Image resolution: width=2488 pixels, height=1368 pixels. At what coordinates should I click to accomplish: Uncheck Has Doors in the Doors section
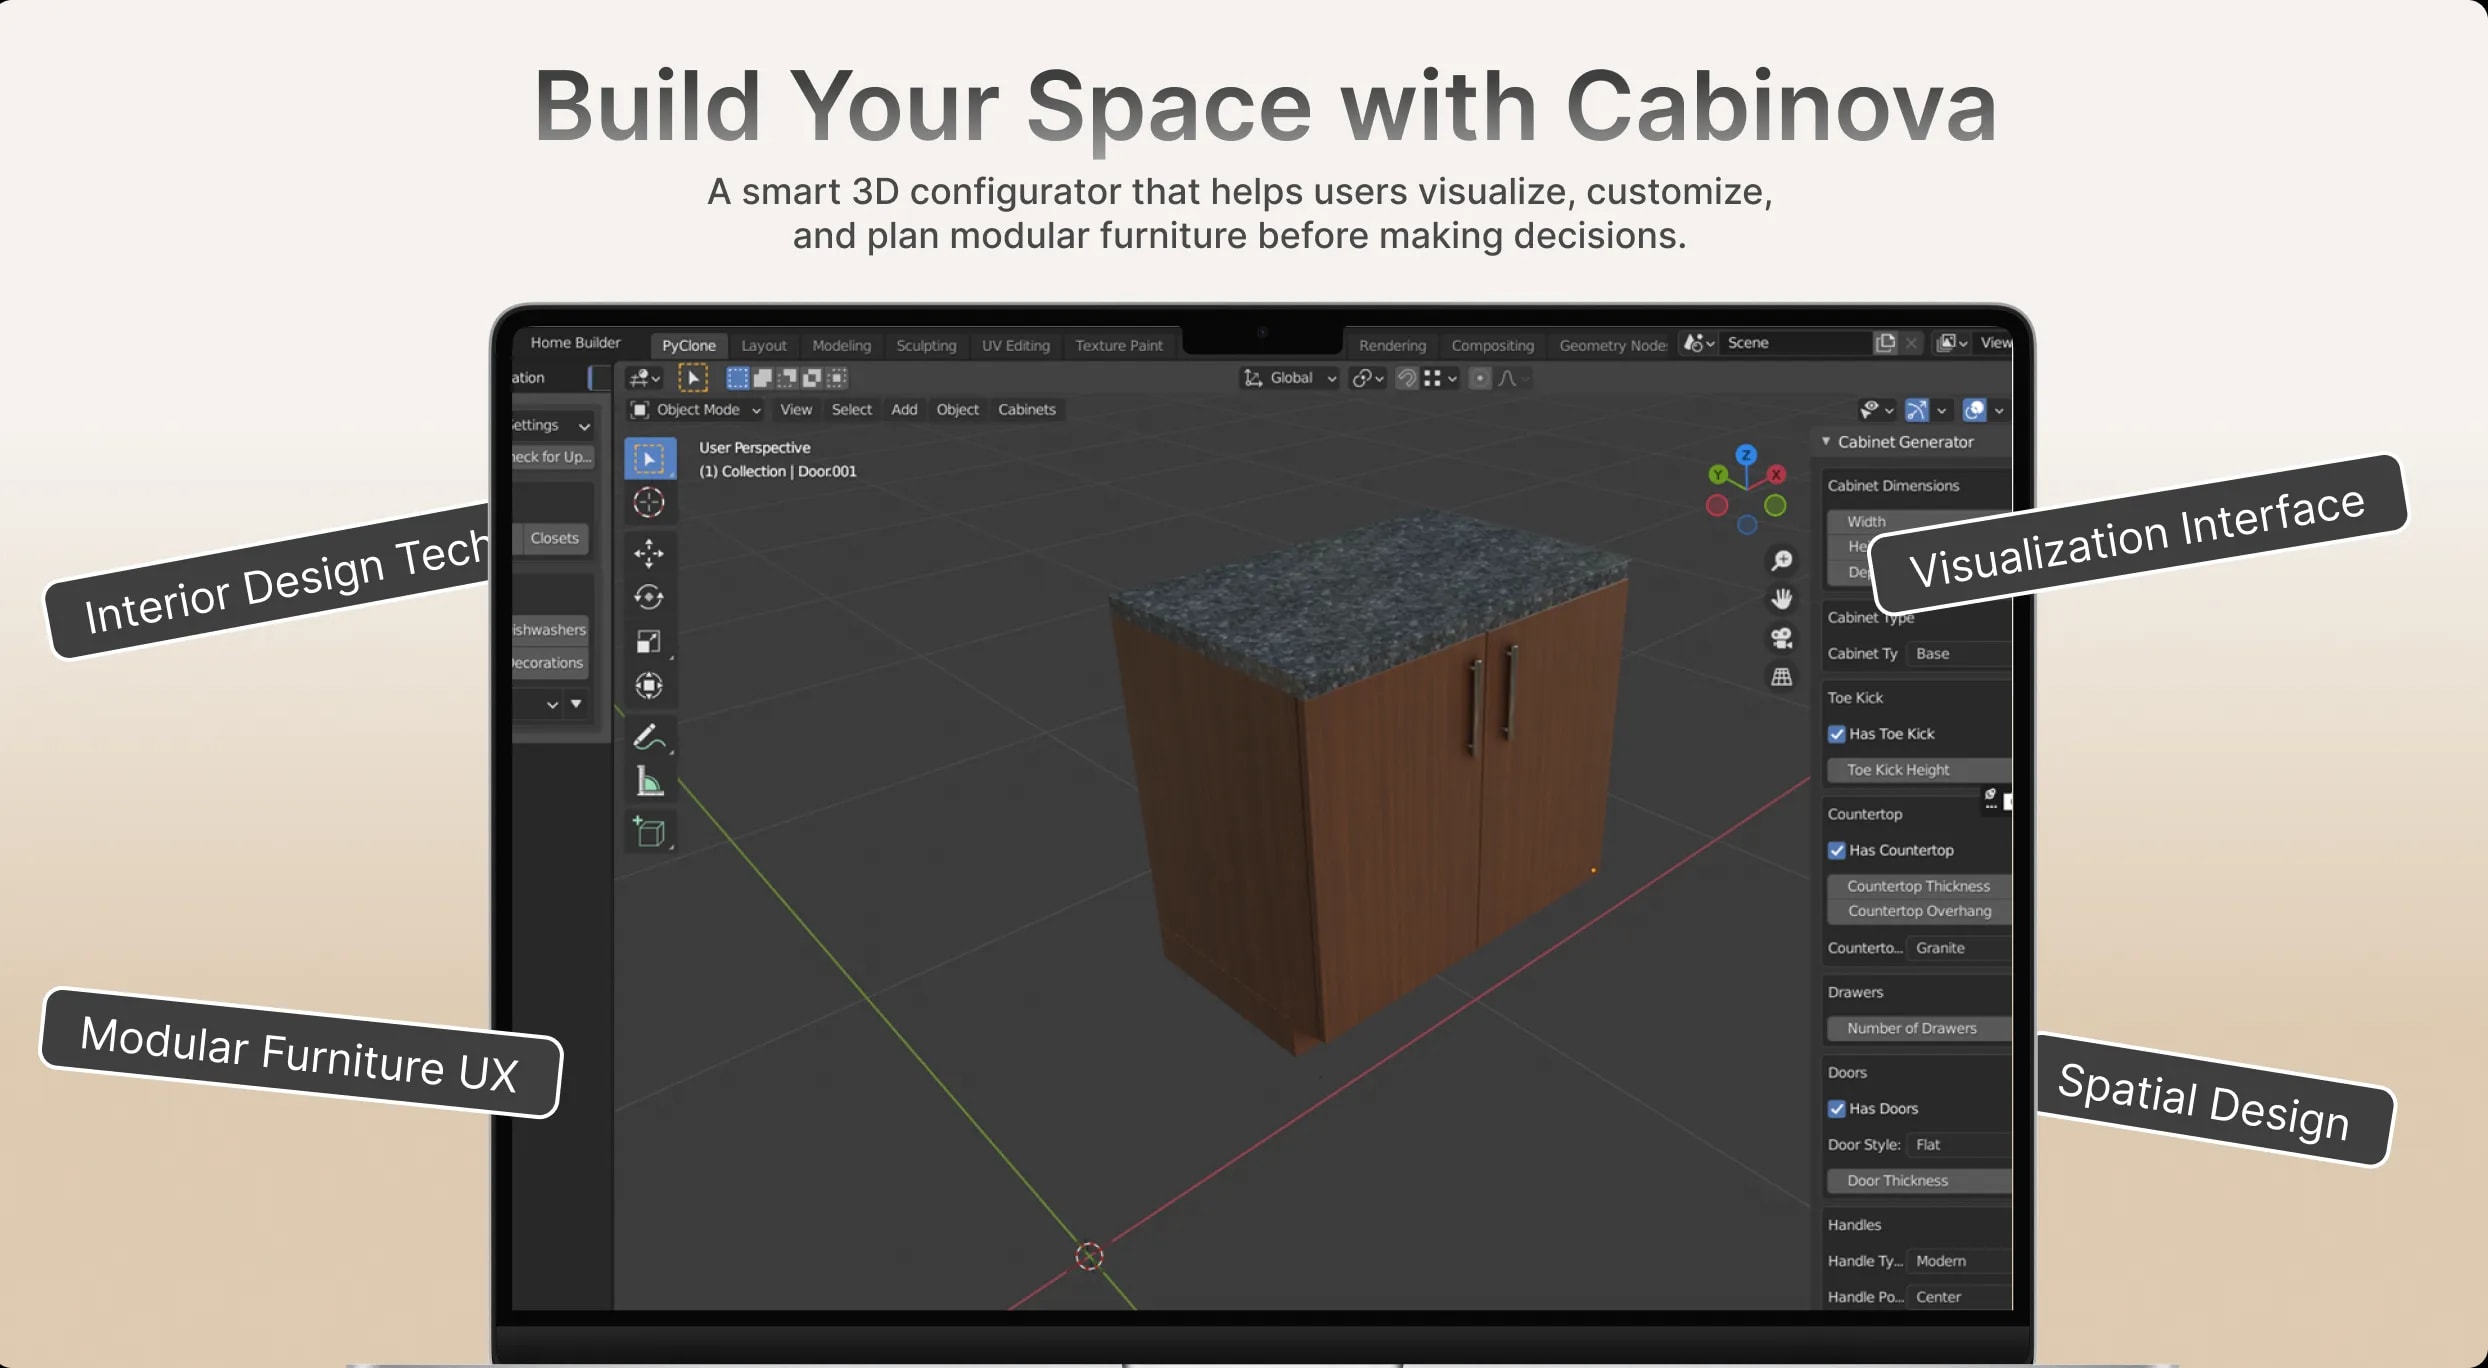pos(1836,1108)
